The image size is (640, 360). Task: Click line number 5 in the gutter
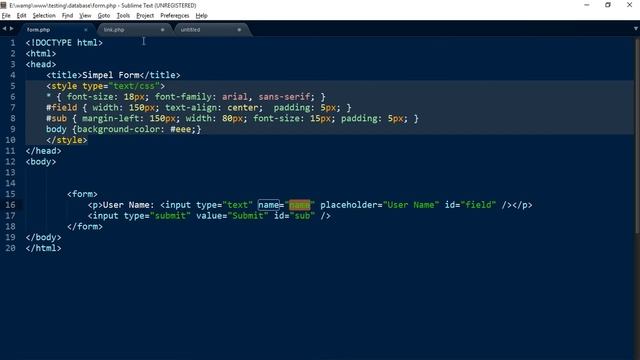coord(13,86)
